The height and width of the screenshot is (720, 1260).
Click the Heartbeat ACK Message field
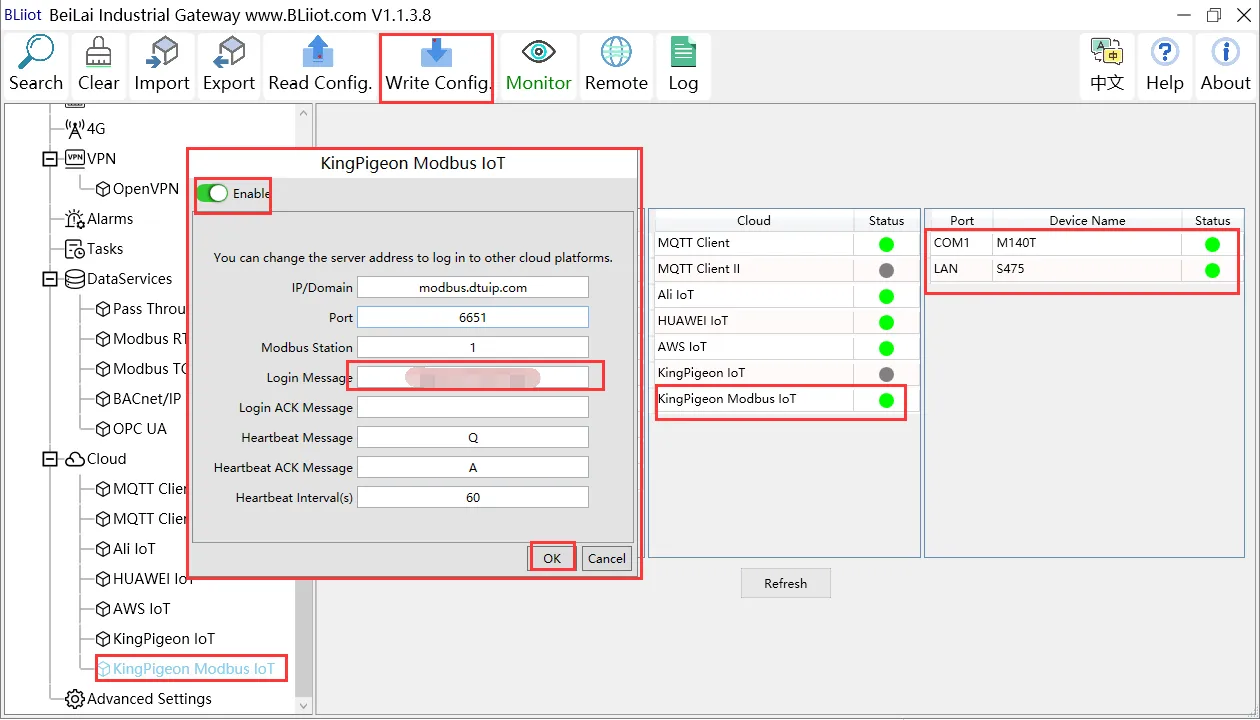(x=473, y=468)
